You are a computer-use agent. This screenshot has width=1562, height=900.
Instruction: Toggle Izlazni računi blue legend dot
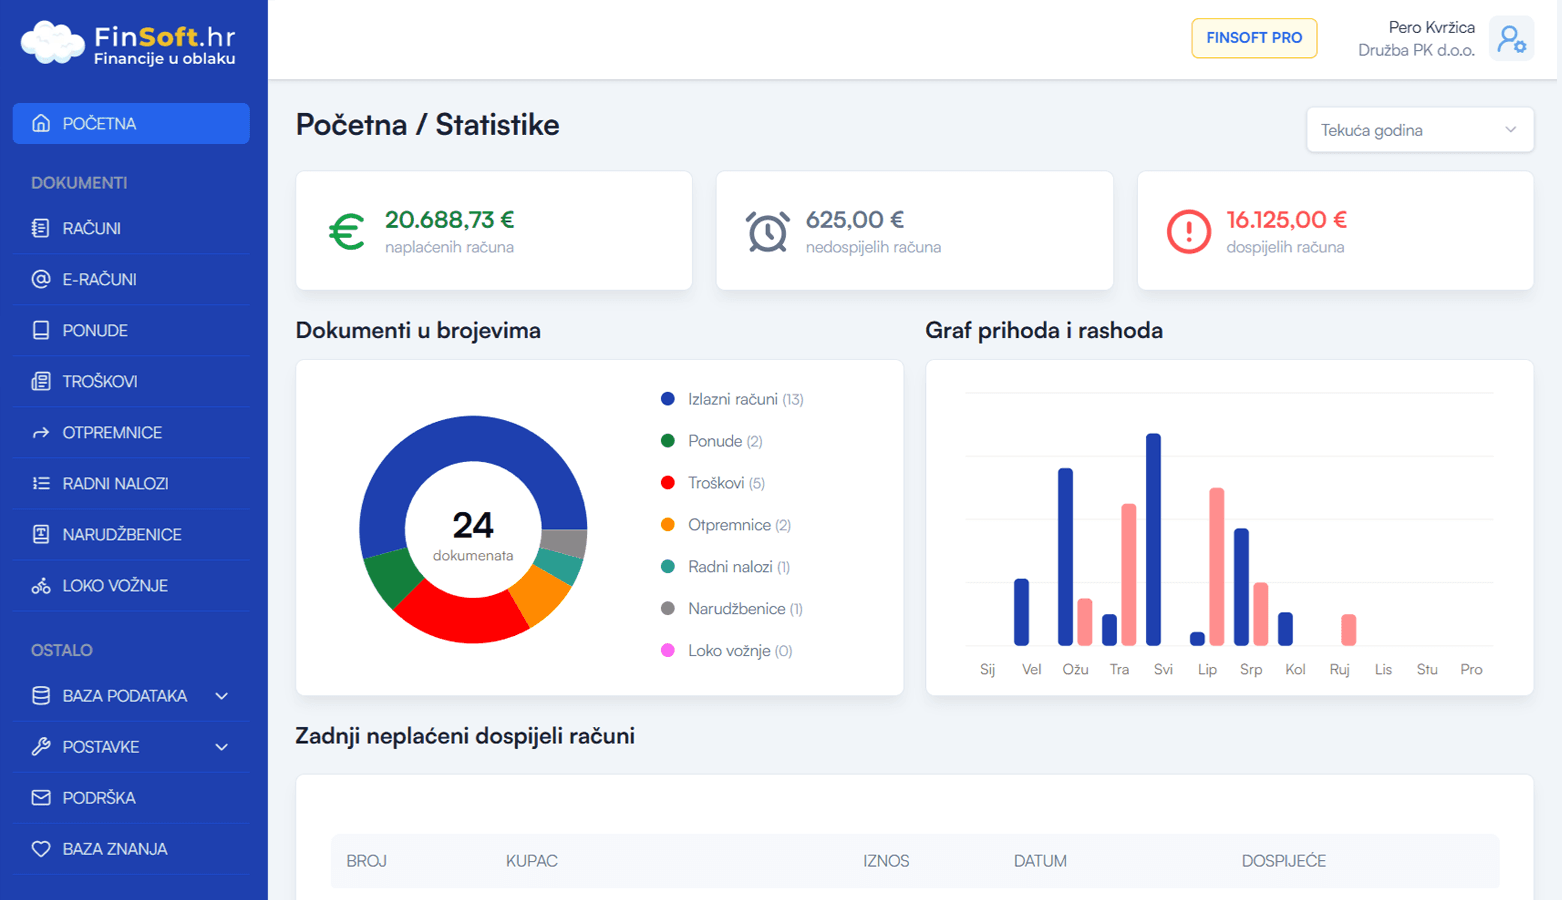(668, 399)
